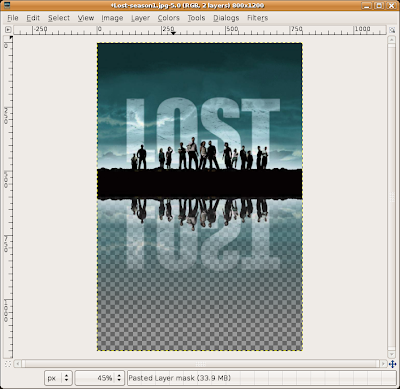Toggle the Quick Mask button at bottom left
The height and width of the screenshot is (389, 400).
pos(8,363)
